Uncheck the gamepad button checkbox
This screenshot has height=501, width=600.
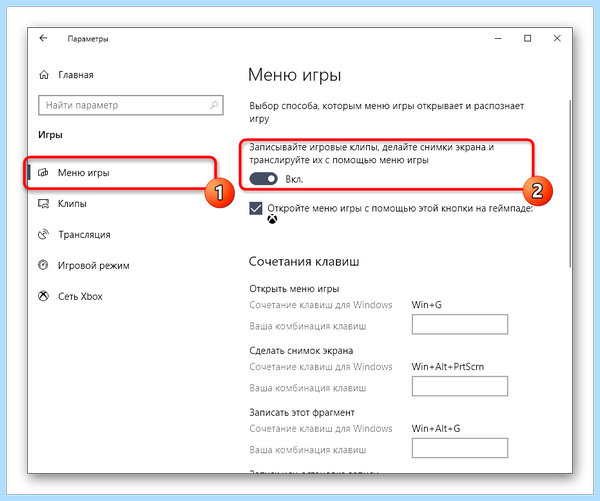pos(256,209)
